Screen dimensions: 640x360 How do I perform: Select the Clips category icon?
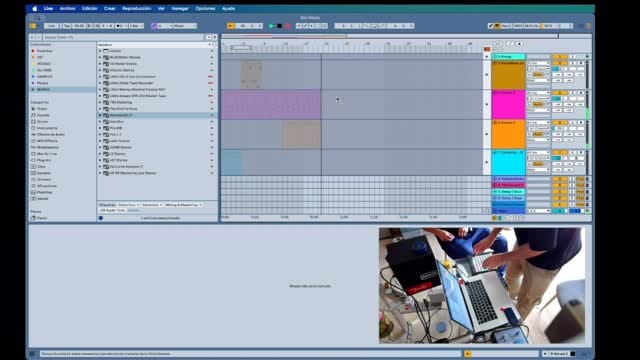pos(33,167)
